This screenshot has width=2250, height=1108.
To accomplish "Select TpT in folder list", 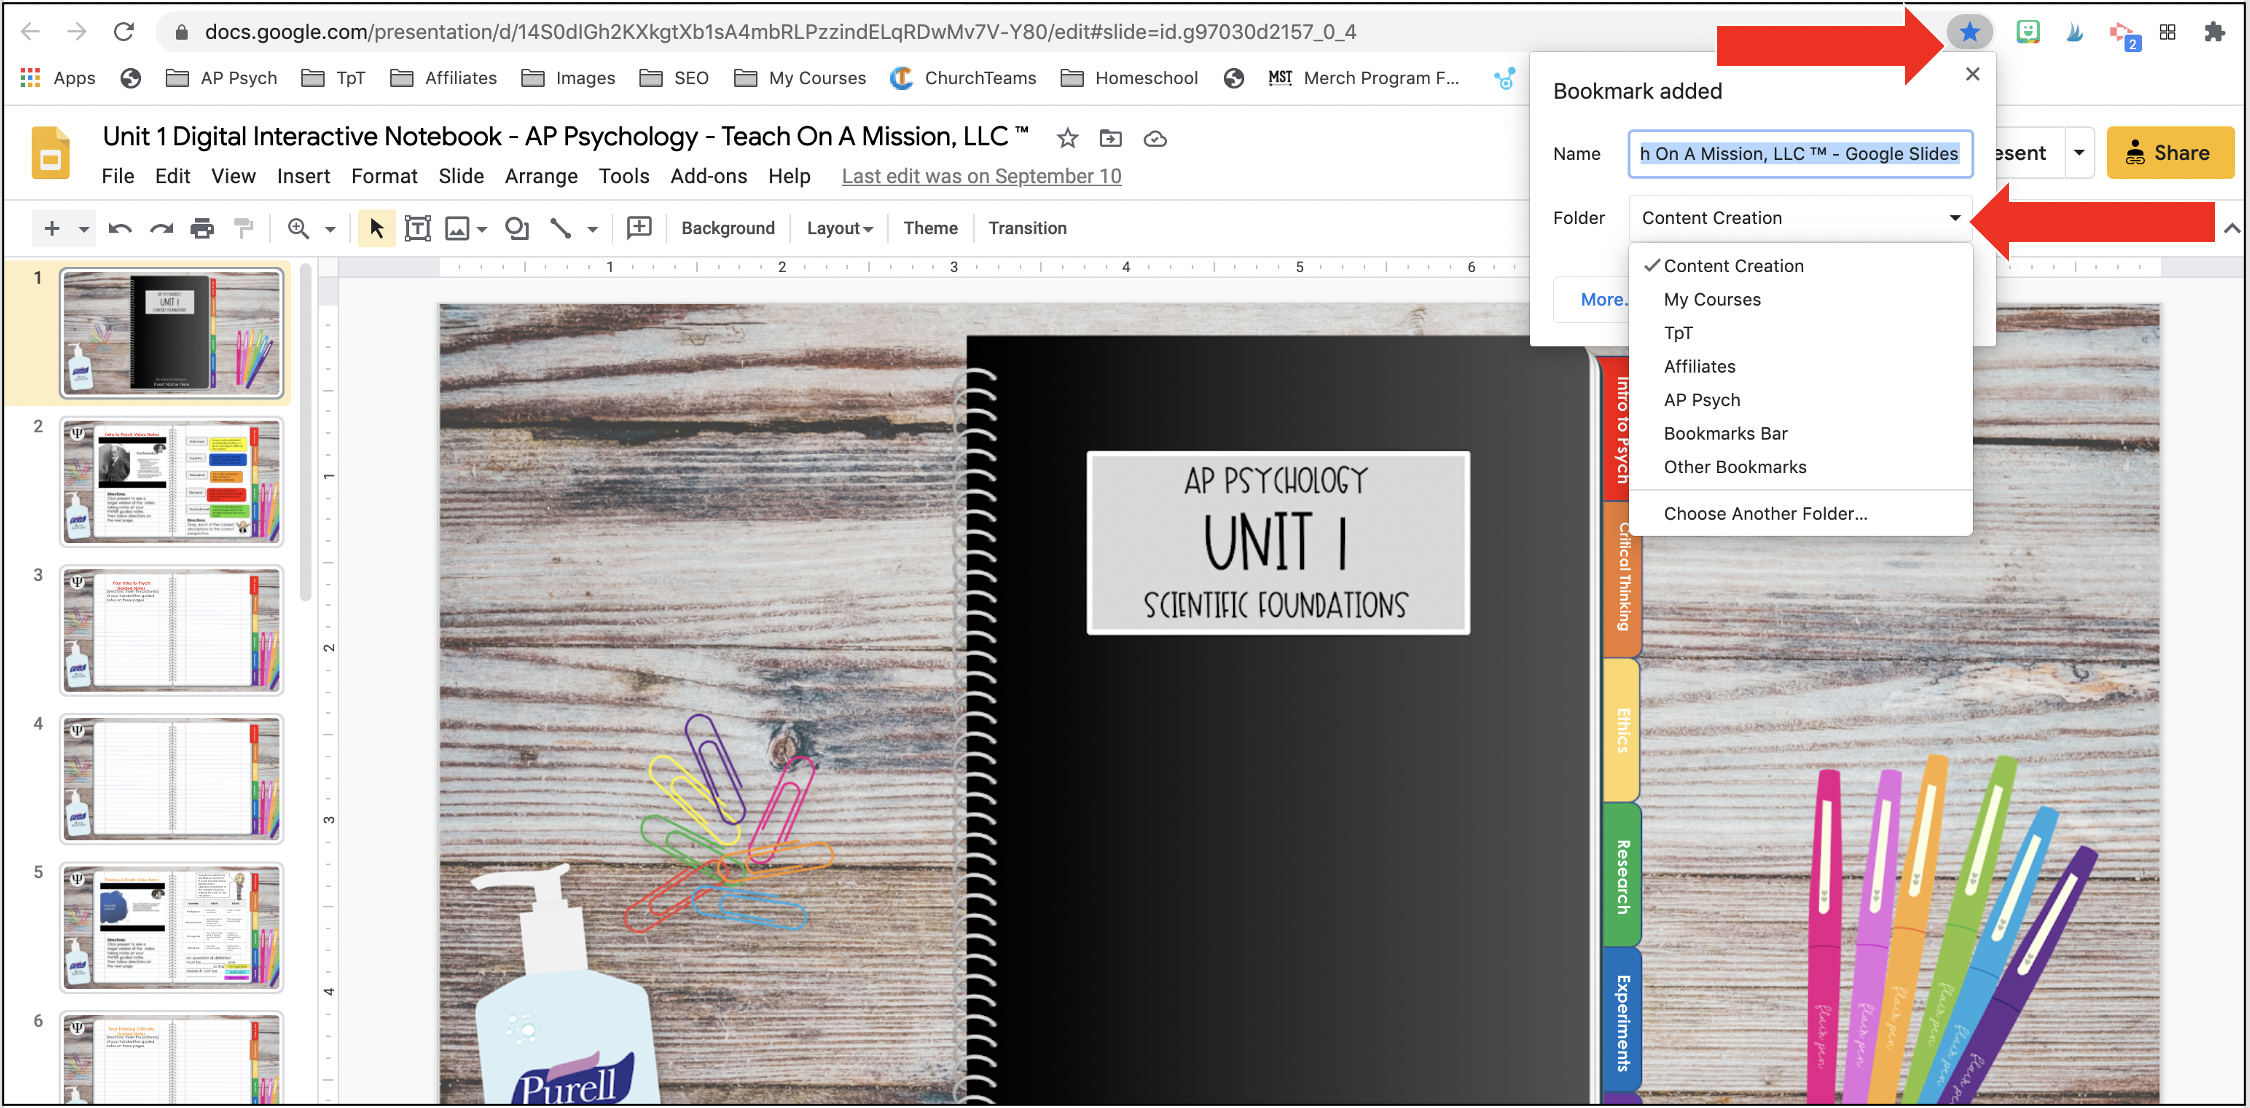I will pos(1678,333).
